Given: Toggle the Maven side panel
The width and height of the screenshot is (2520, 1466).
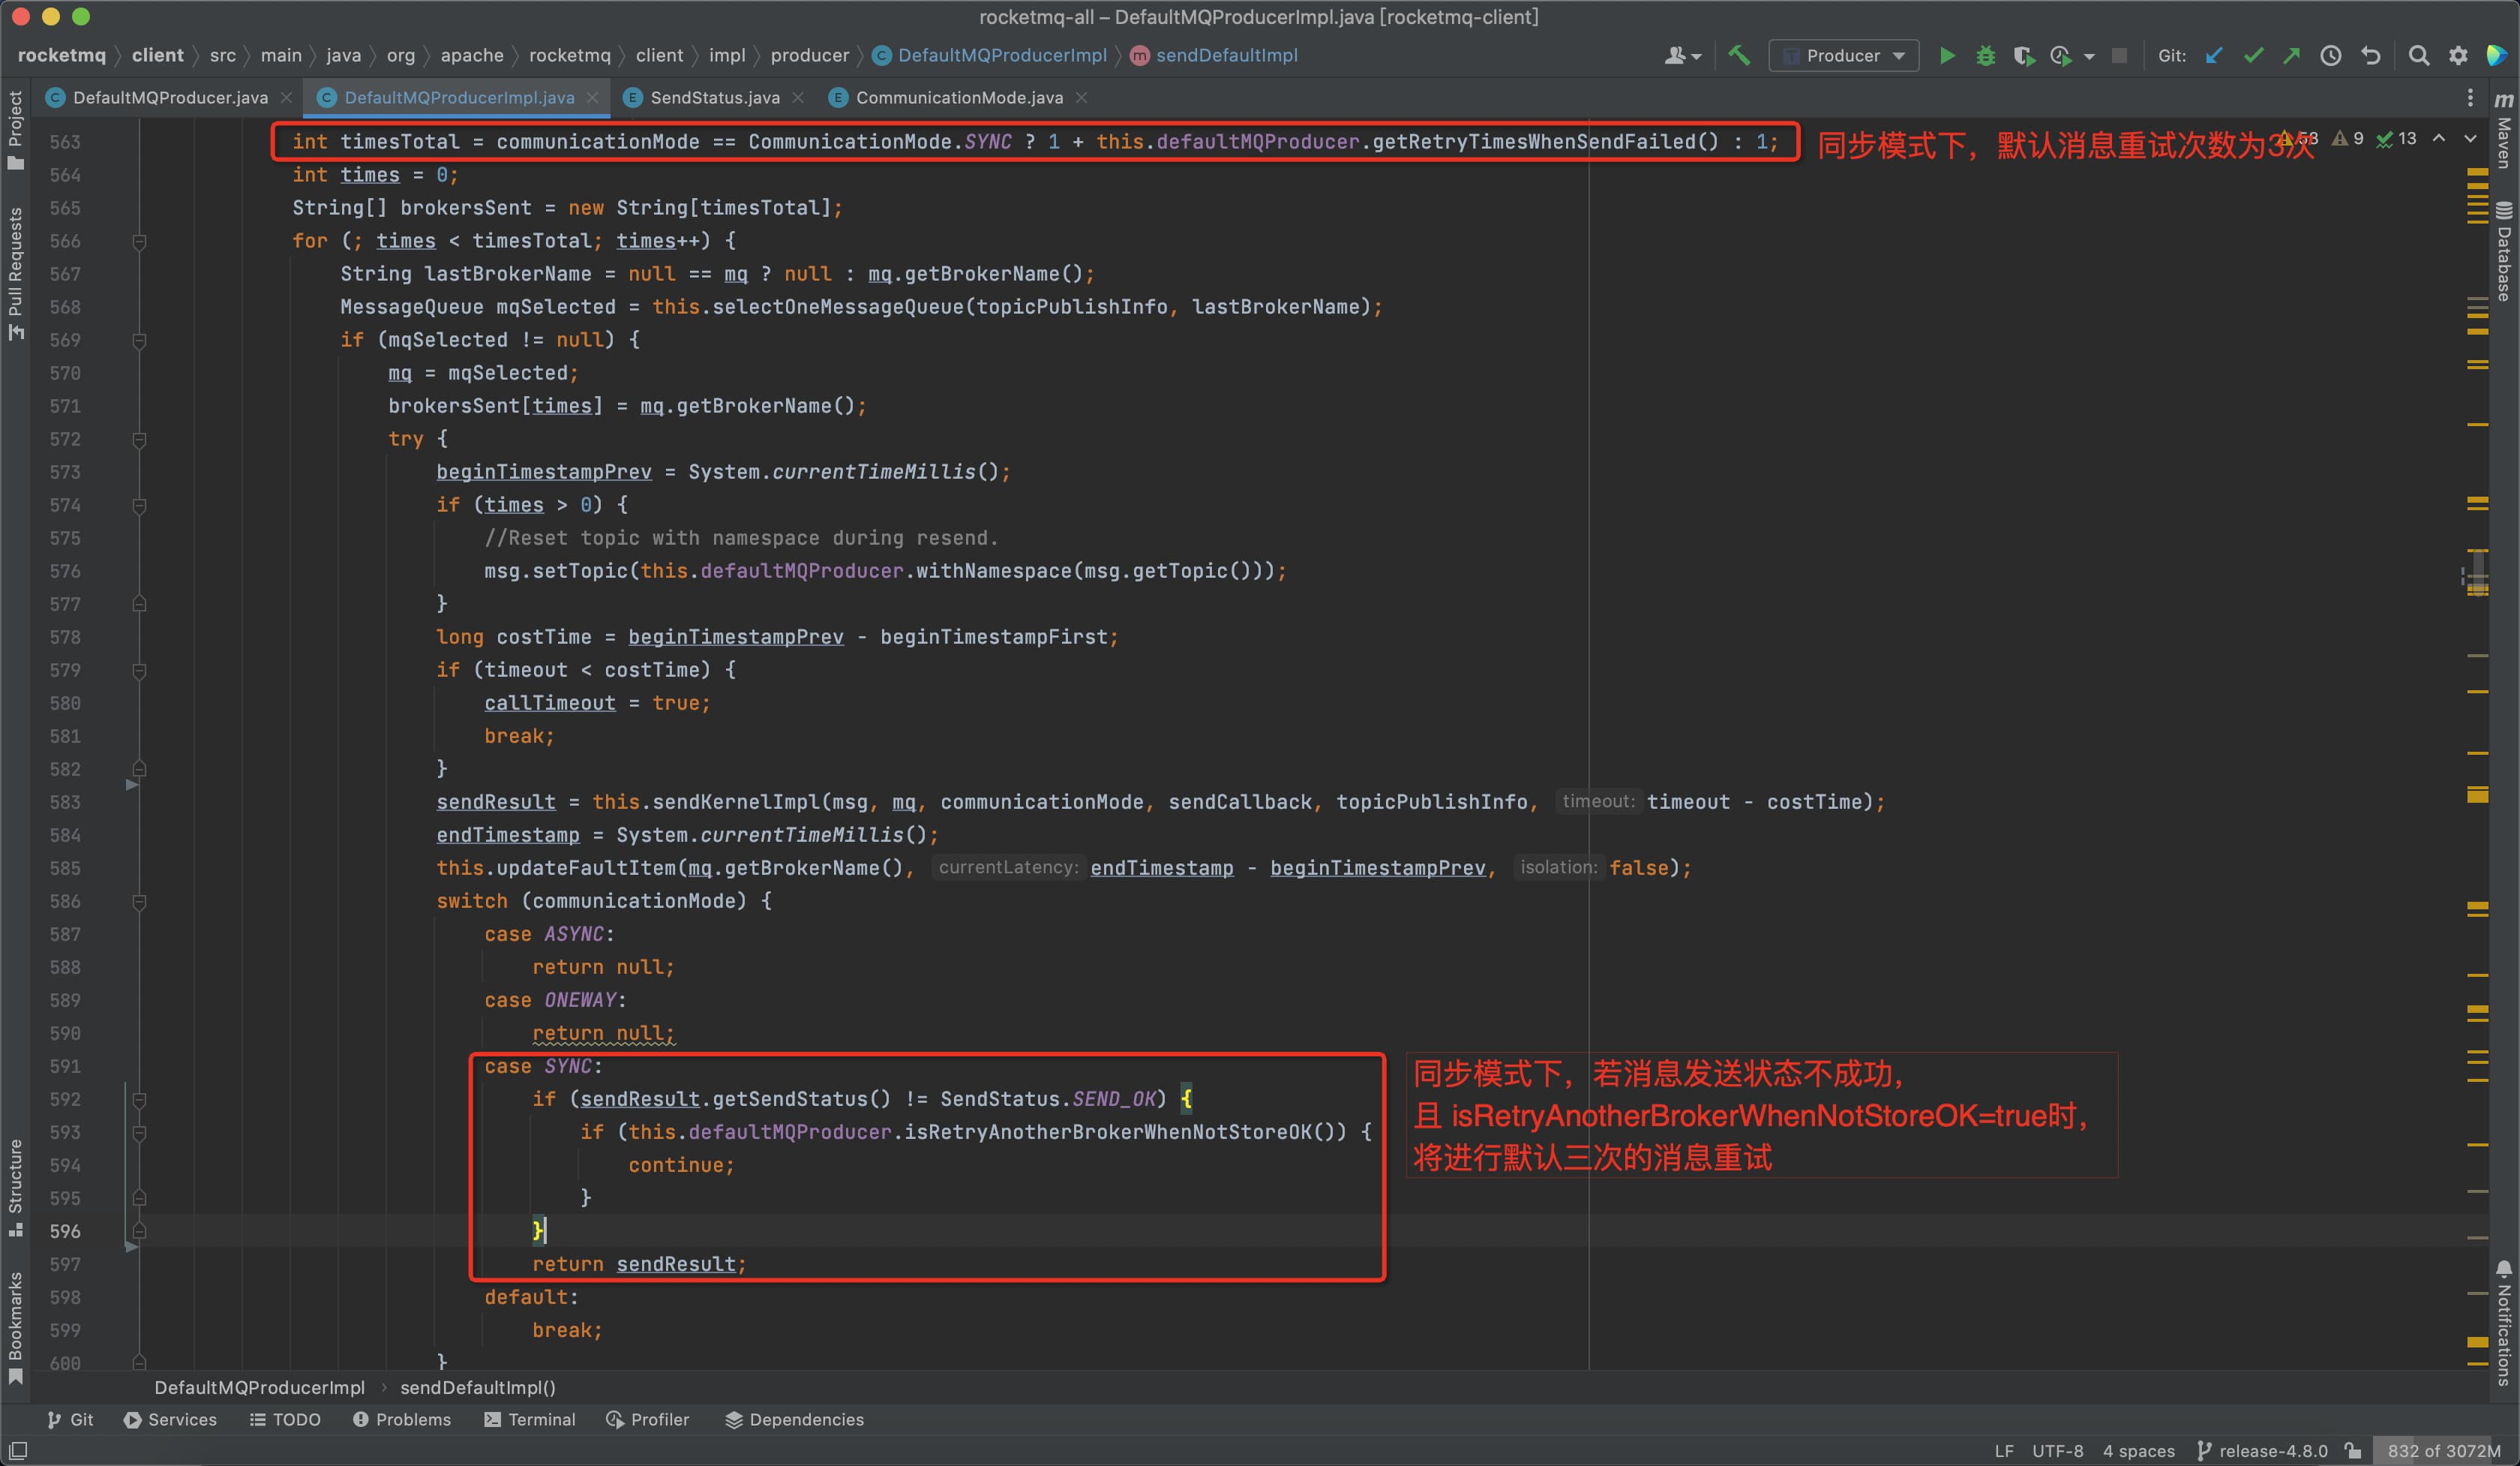Looking at the screenshot, I should pos(2503,130).
